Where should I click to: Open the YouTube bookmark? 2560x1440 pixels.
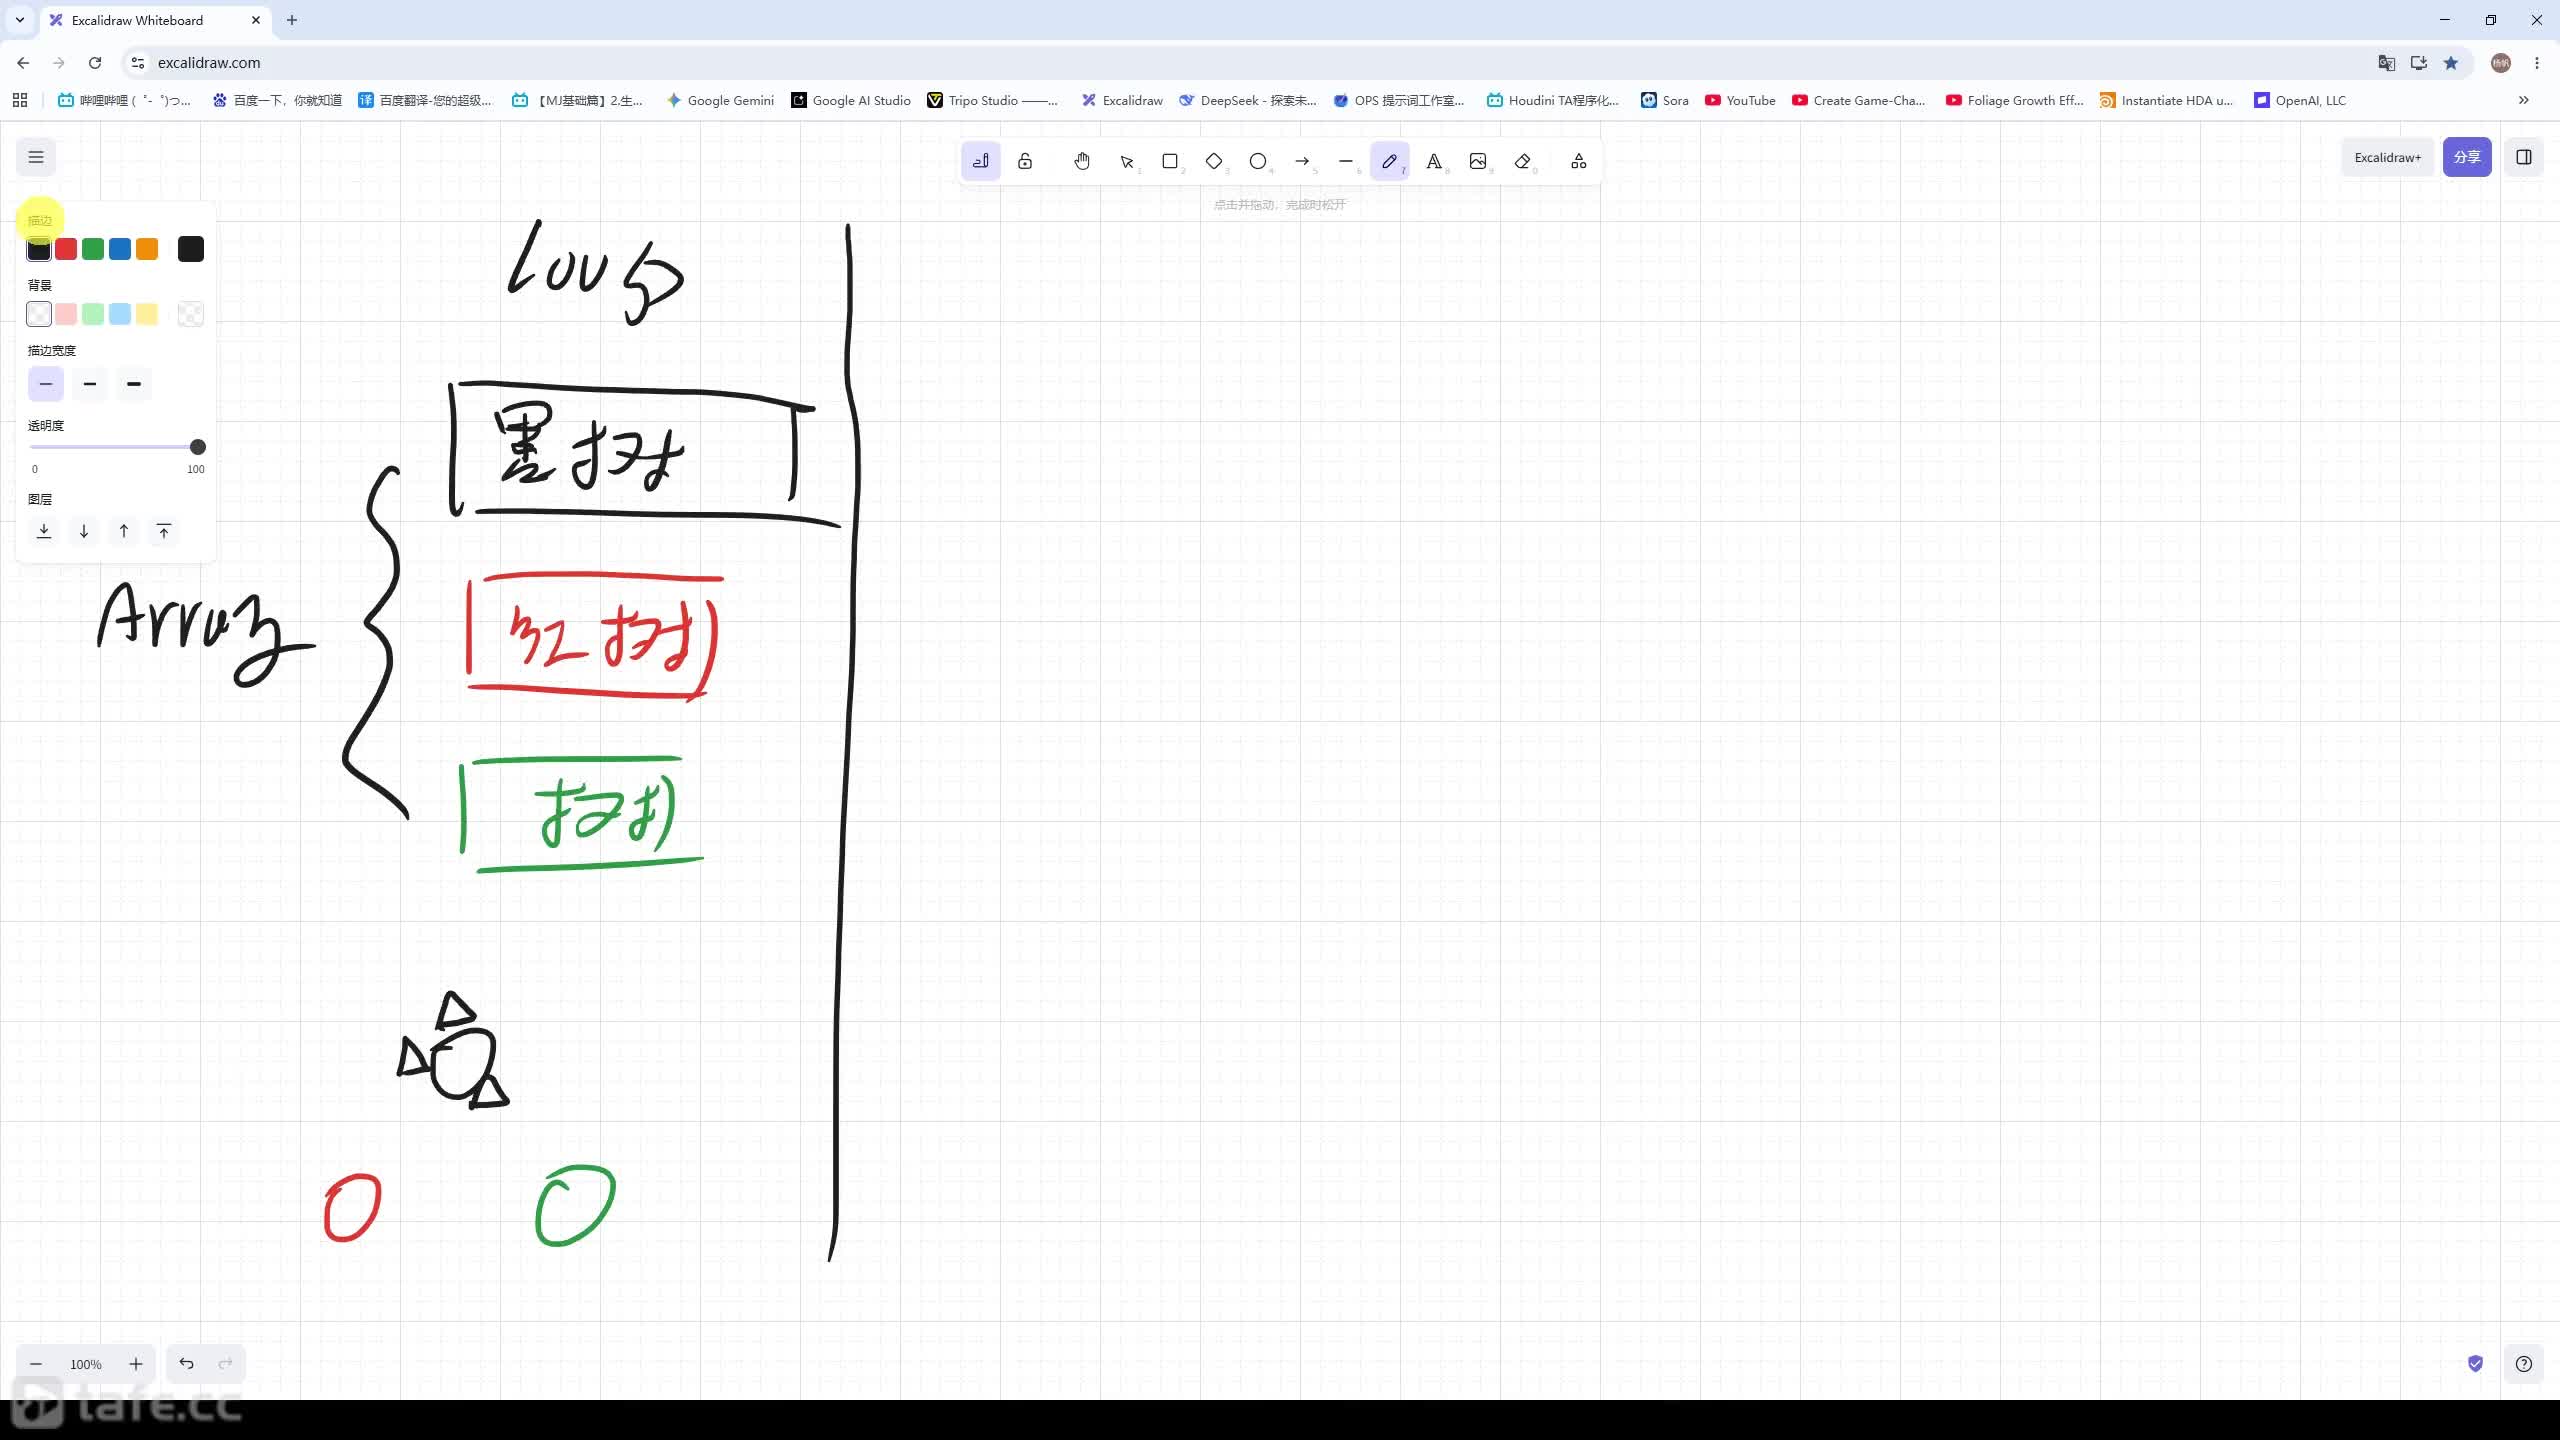coord(1741,100)
